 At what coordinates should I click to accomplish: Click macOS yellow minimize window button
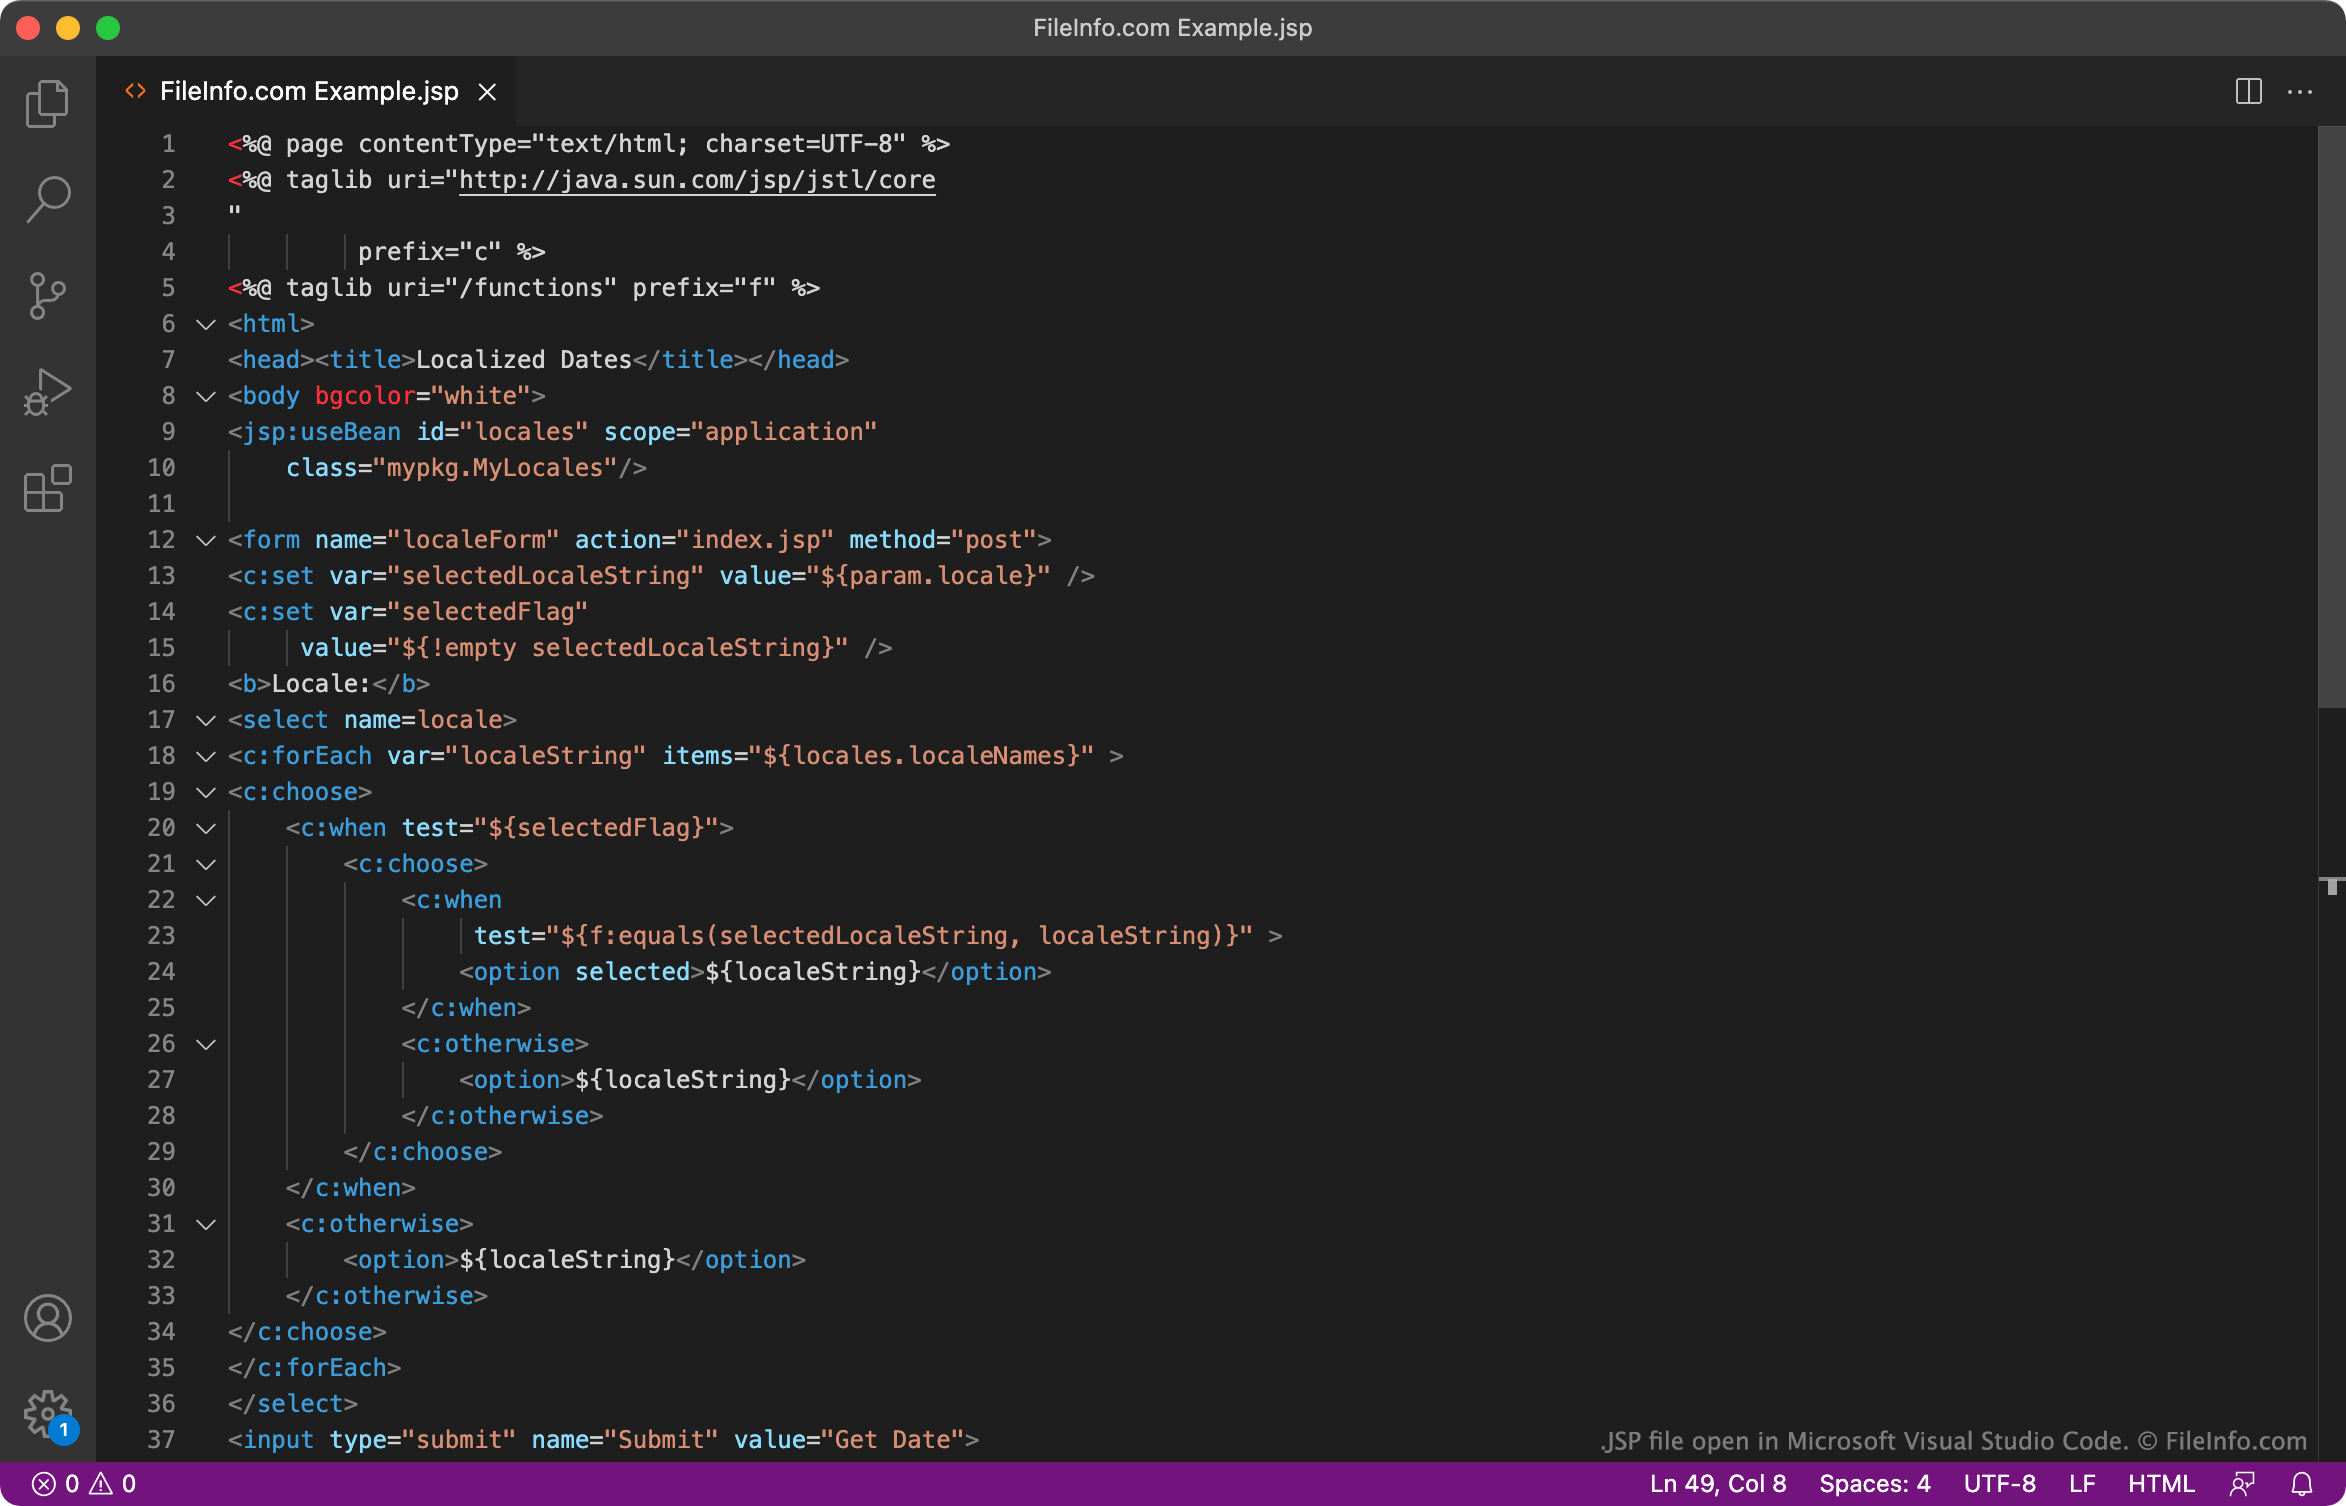(x=68, y=28)
